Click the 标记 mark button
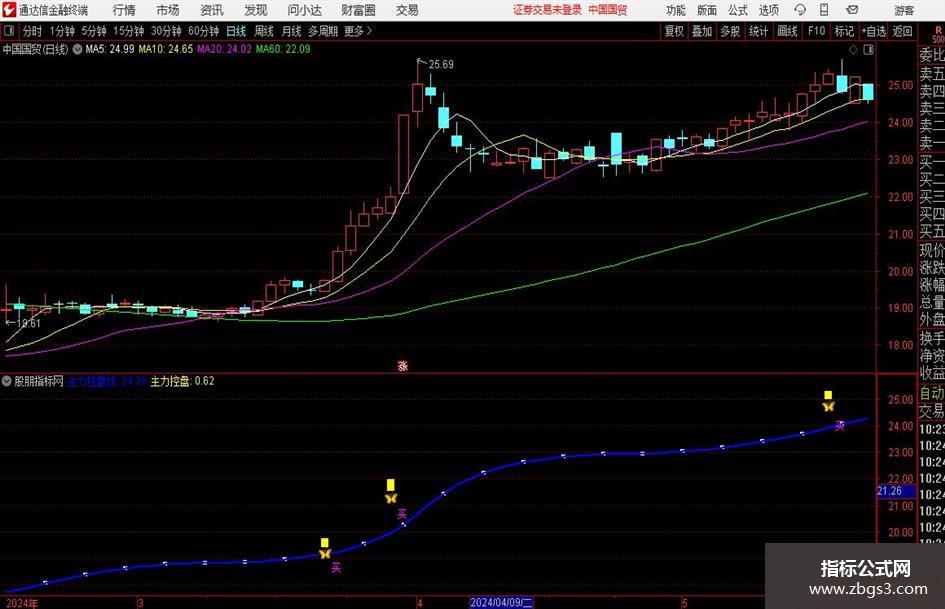 click(844, 31)
